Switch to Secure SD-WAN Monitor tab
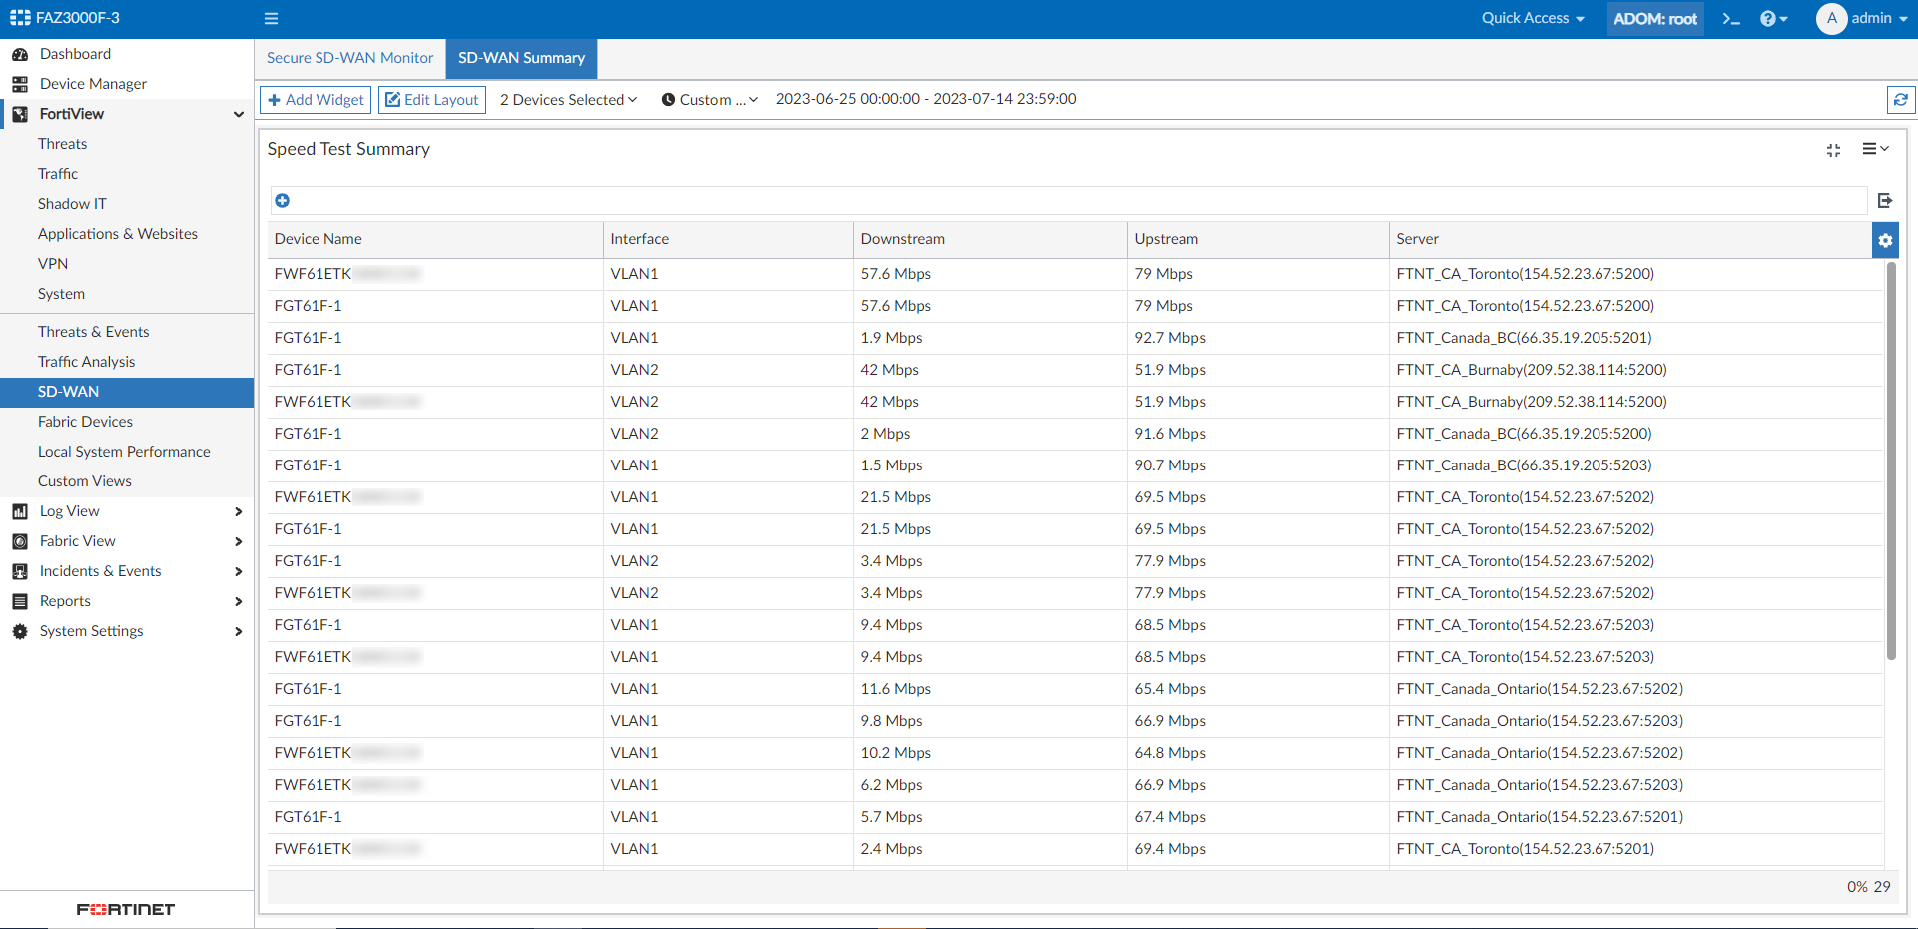Screen dimensions: 1918x929 click(x=350, y=58)
